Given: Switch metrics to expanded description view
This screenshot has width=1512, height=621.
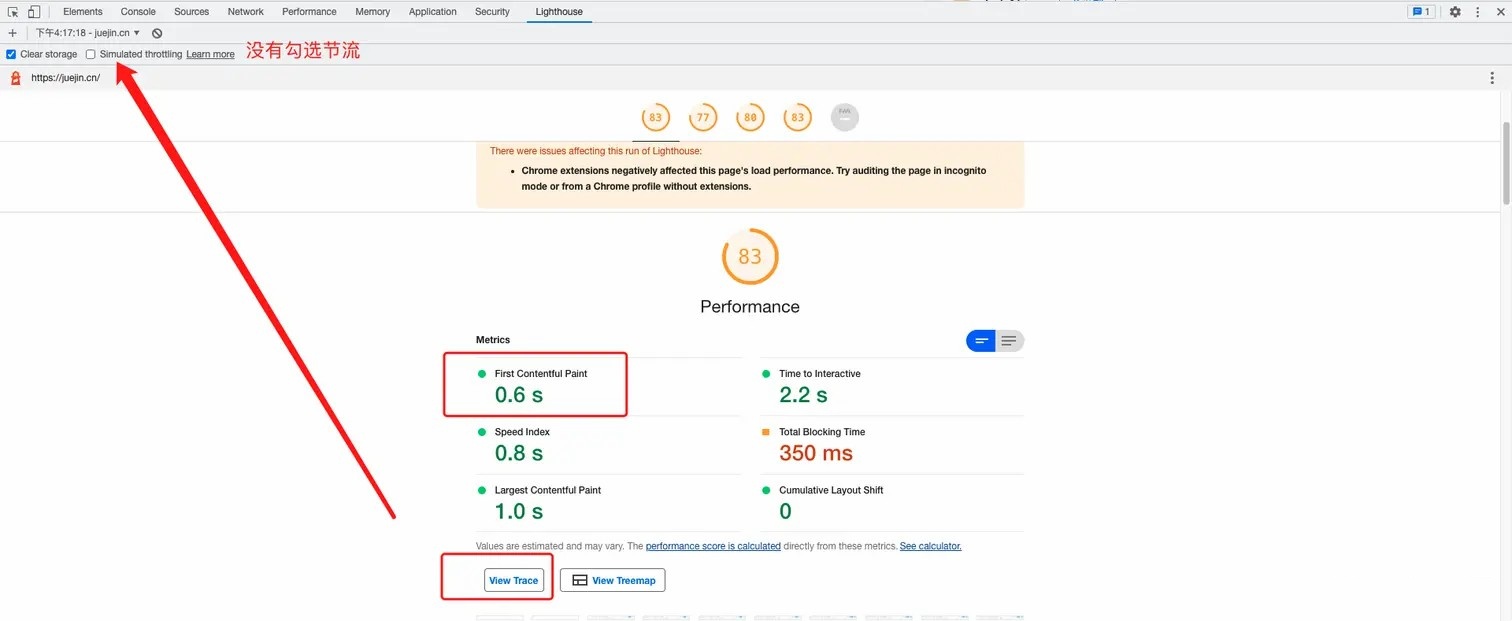Looking at the screenshot, I should tap(1009, 341).
